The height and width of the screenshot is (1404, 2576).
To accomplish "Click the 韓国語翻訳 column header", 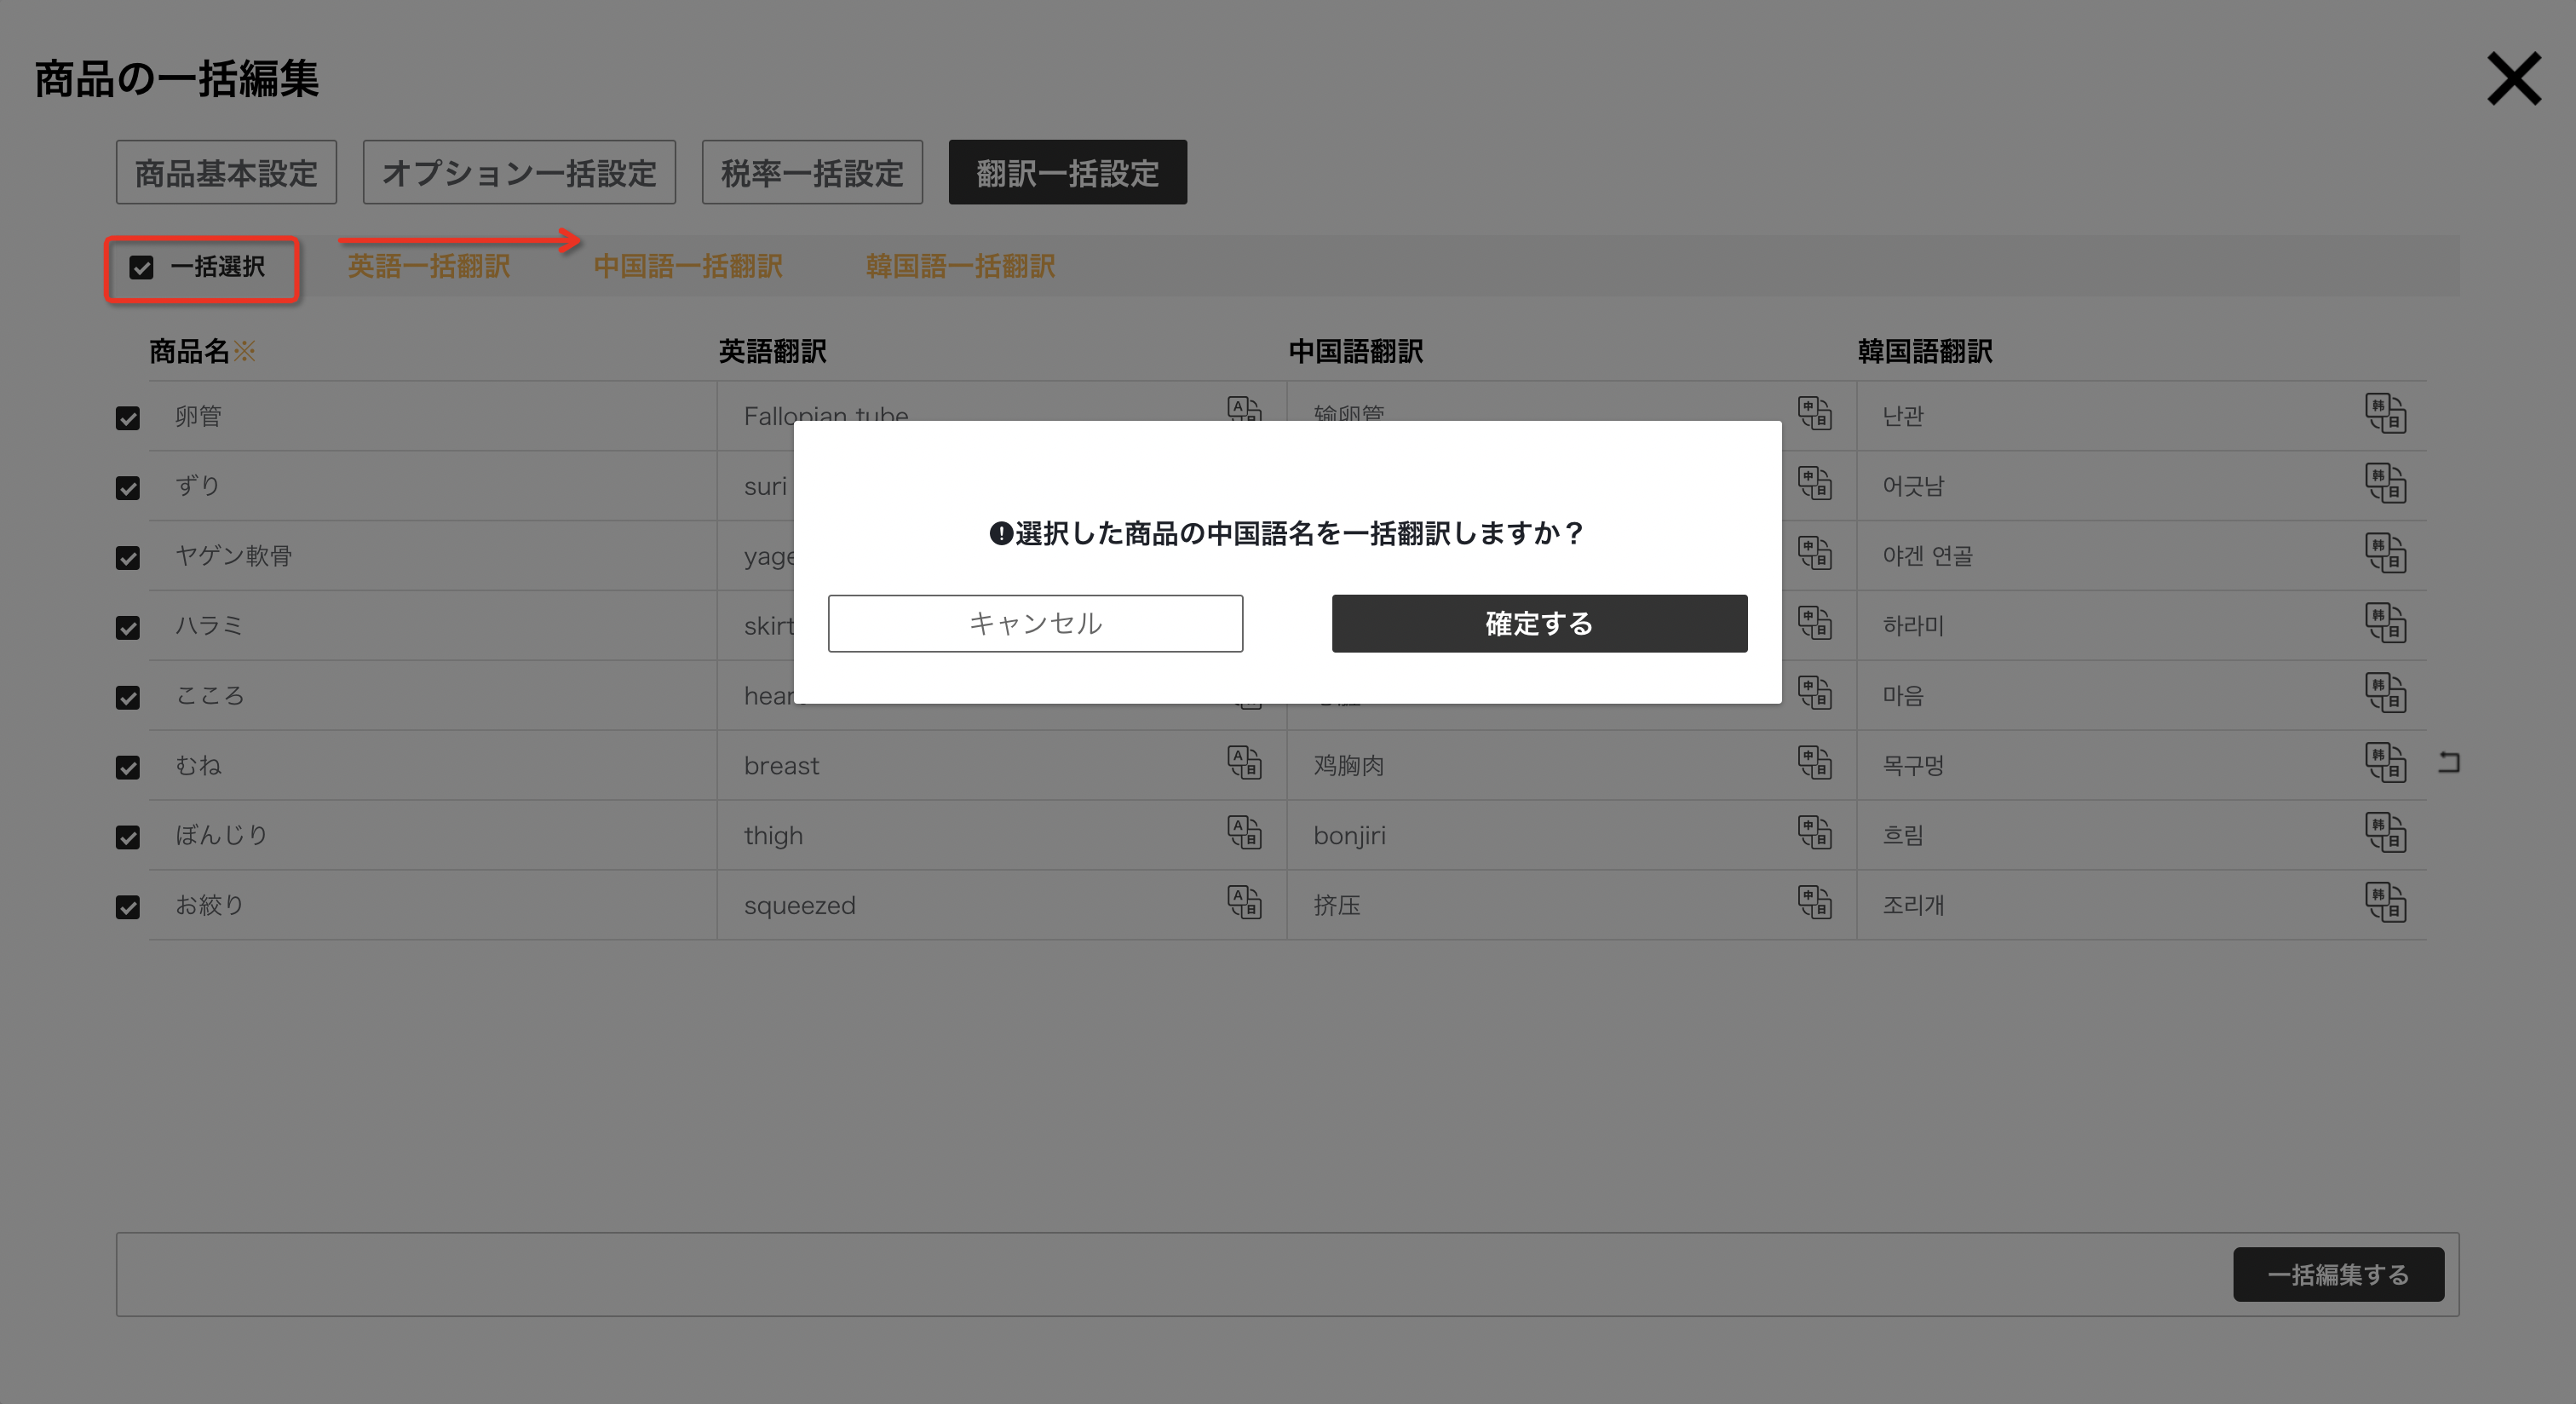I will [x=1925, y=351].
